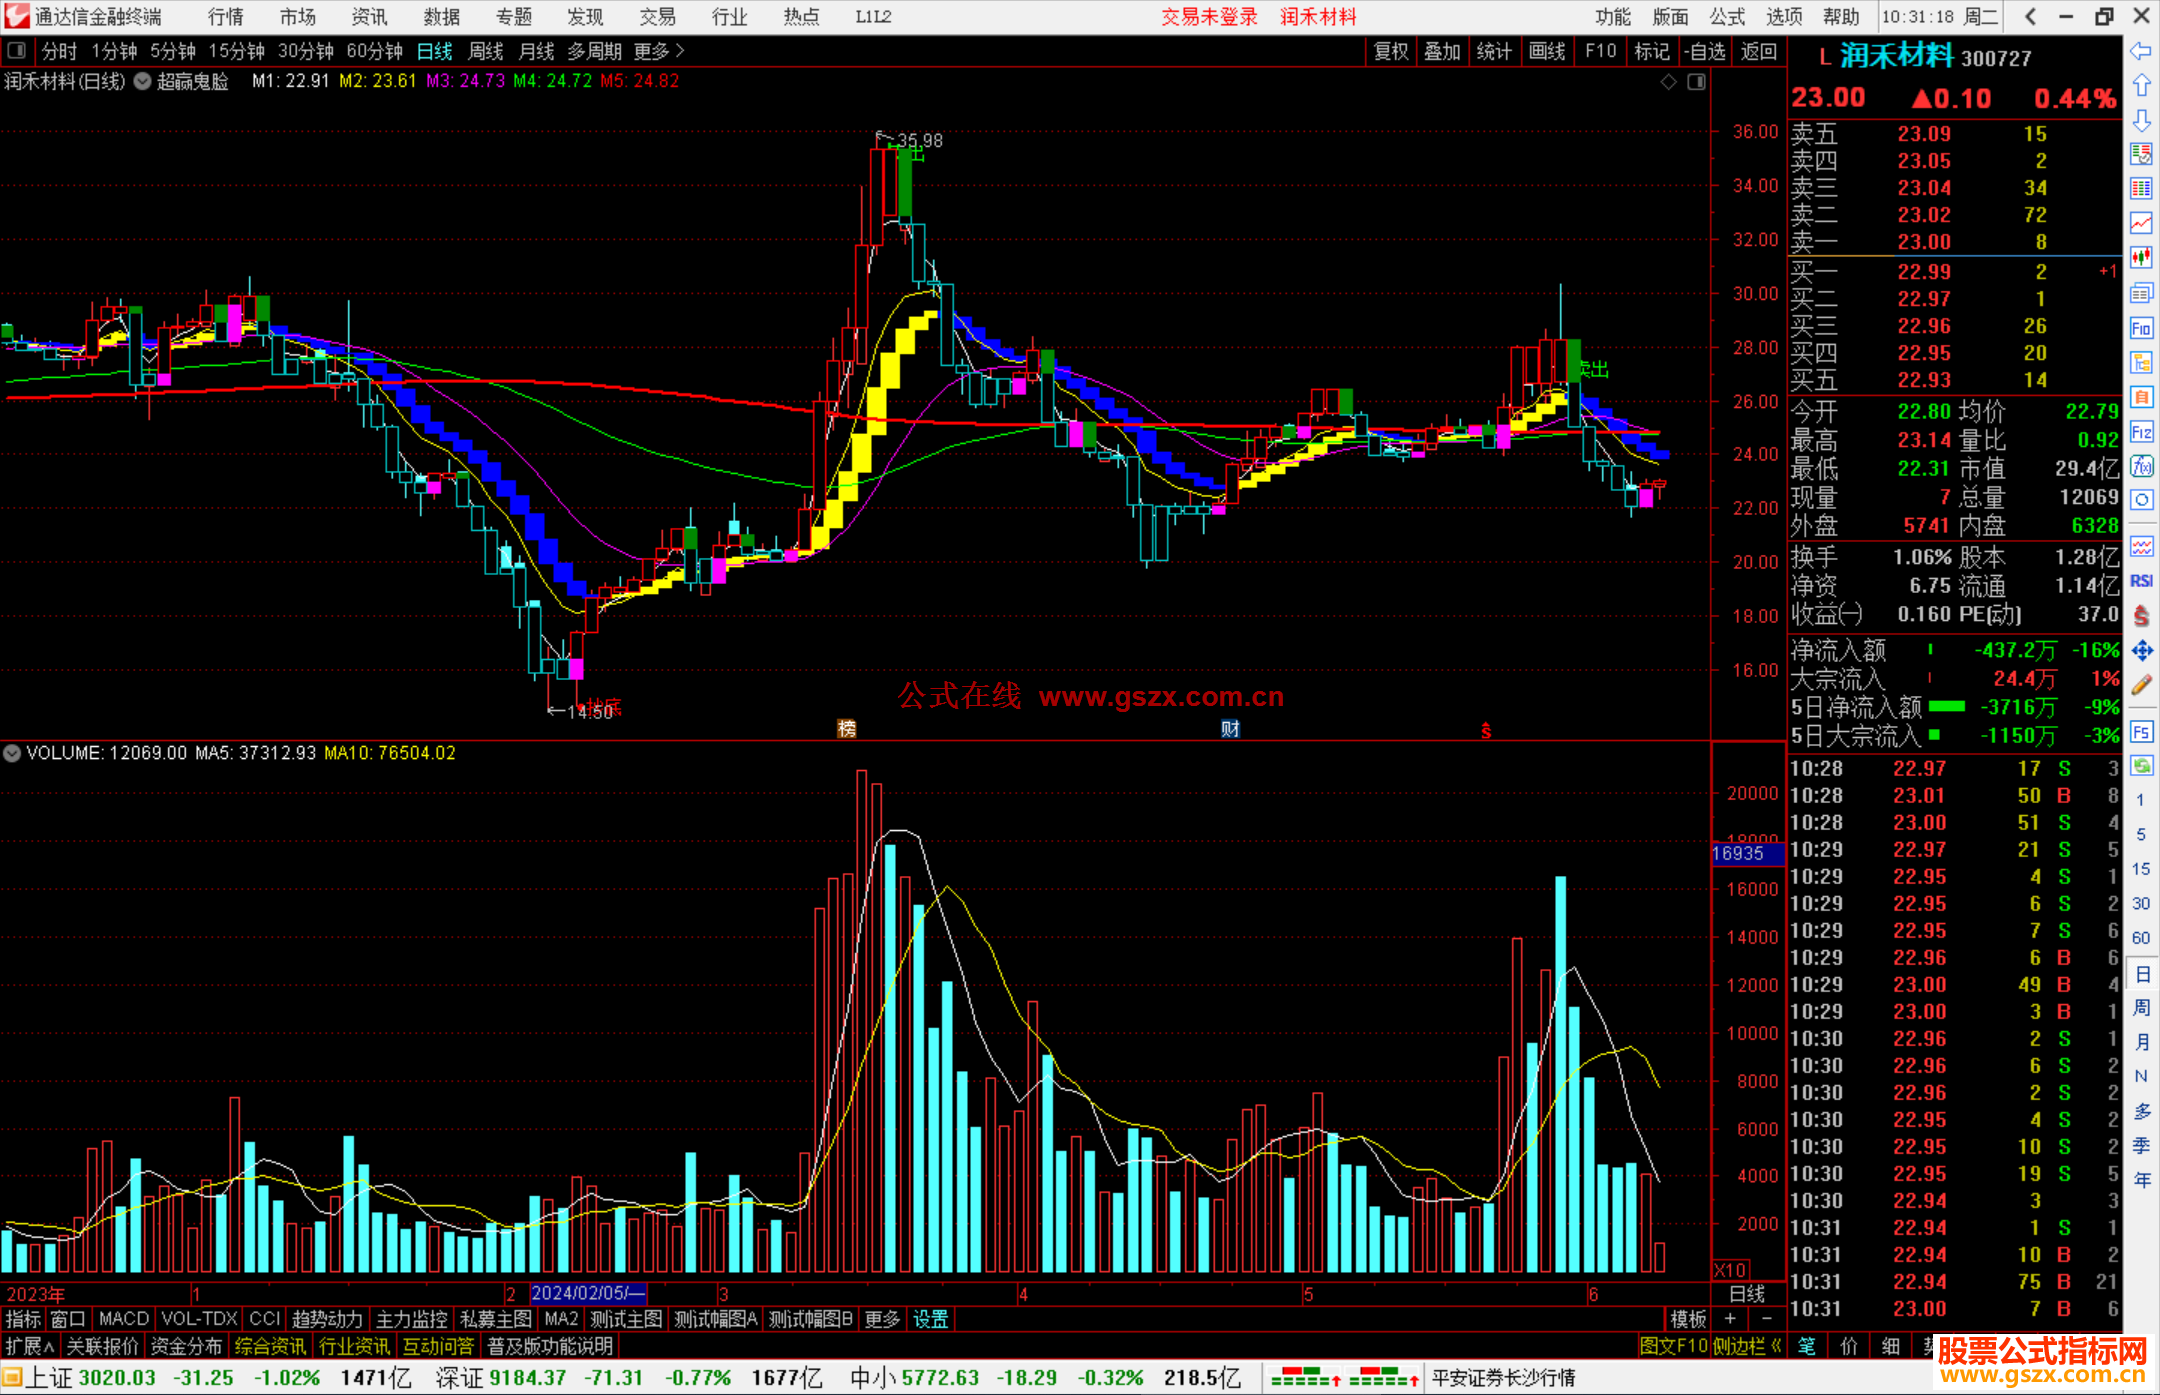Open the 行情 menu
The height and width of the screenshot is (1395, 2160).
pos(225,17)
